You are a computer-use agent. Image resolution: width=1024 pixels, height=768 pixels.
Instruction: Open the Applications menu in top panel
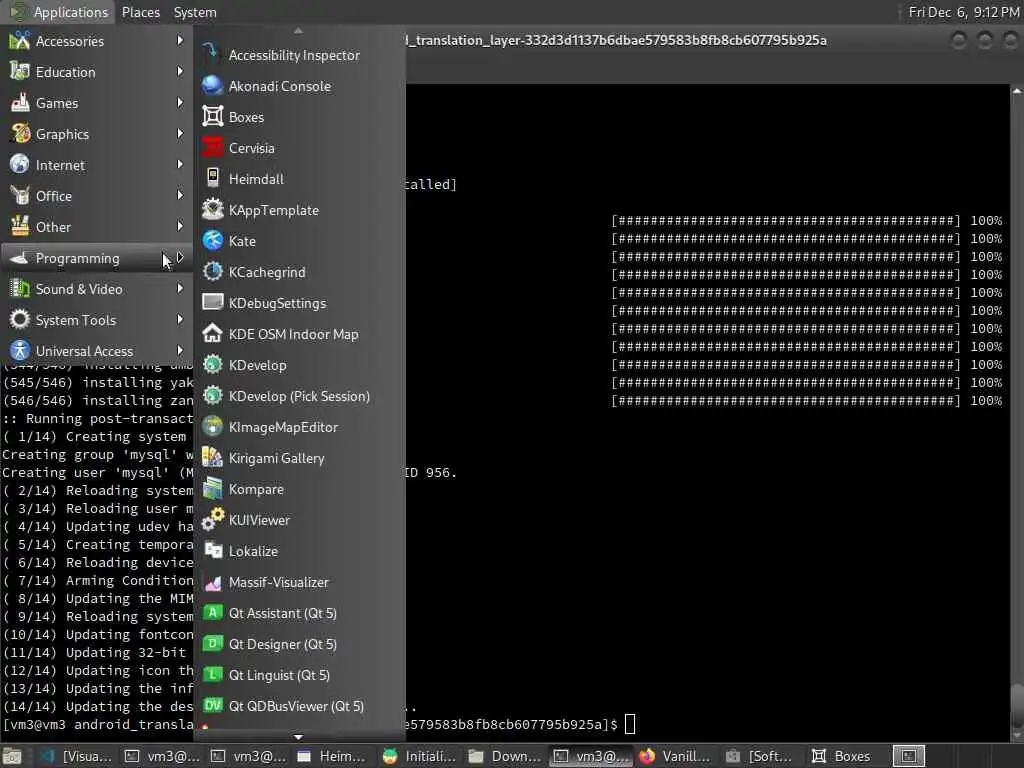click(59, 12)
